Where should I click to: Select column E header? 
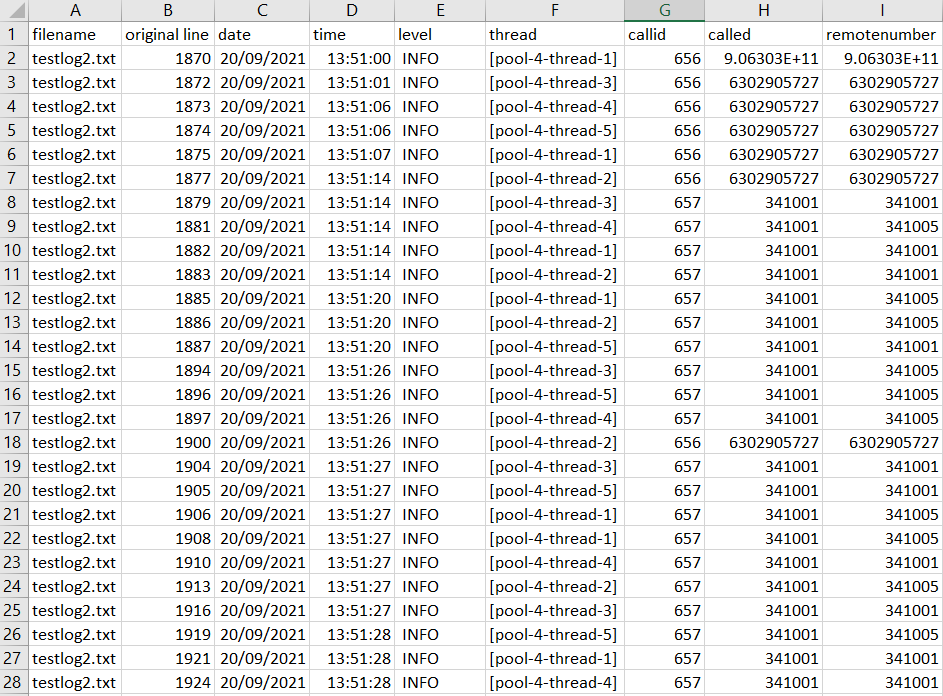[x=440, y=10]
